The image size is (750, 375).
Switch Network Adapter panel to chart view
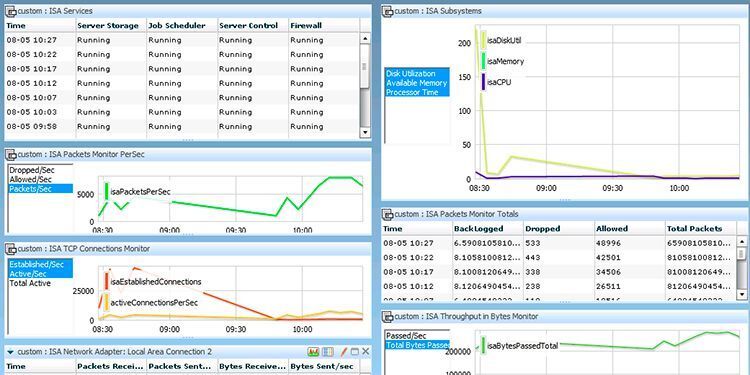314,352
